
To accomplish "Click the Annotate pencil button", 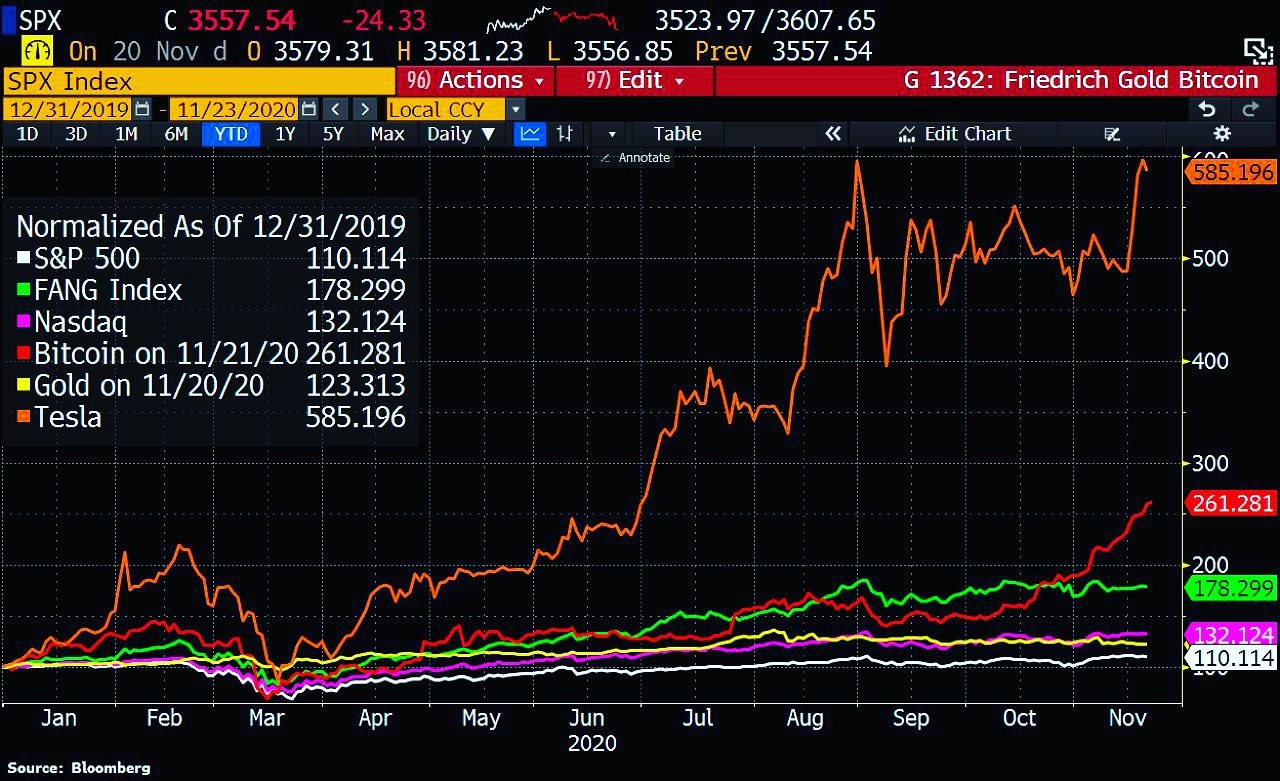I will (635, 158).
